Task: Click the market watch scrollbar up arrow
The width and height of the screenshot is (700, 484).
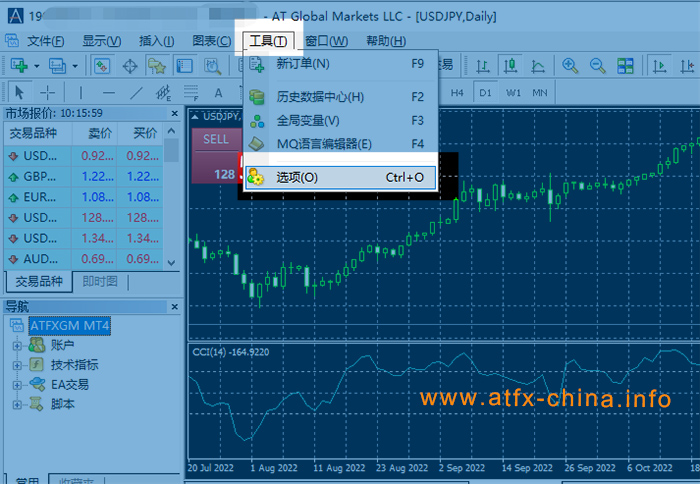Action: click(171, 131)
